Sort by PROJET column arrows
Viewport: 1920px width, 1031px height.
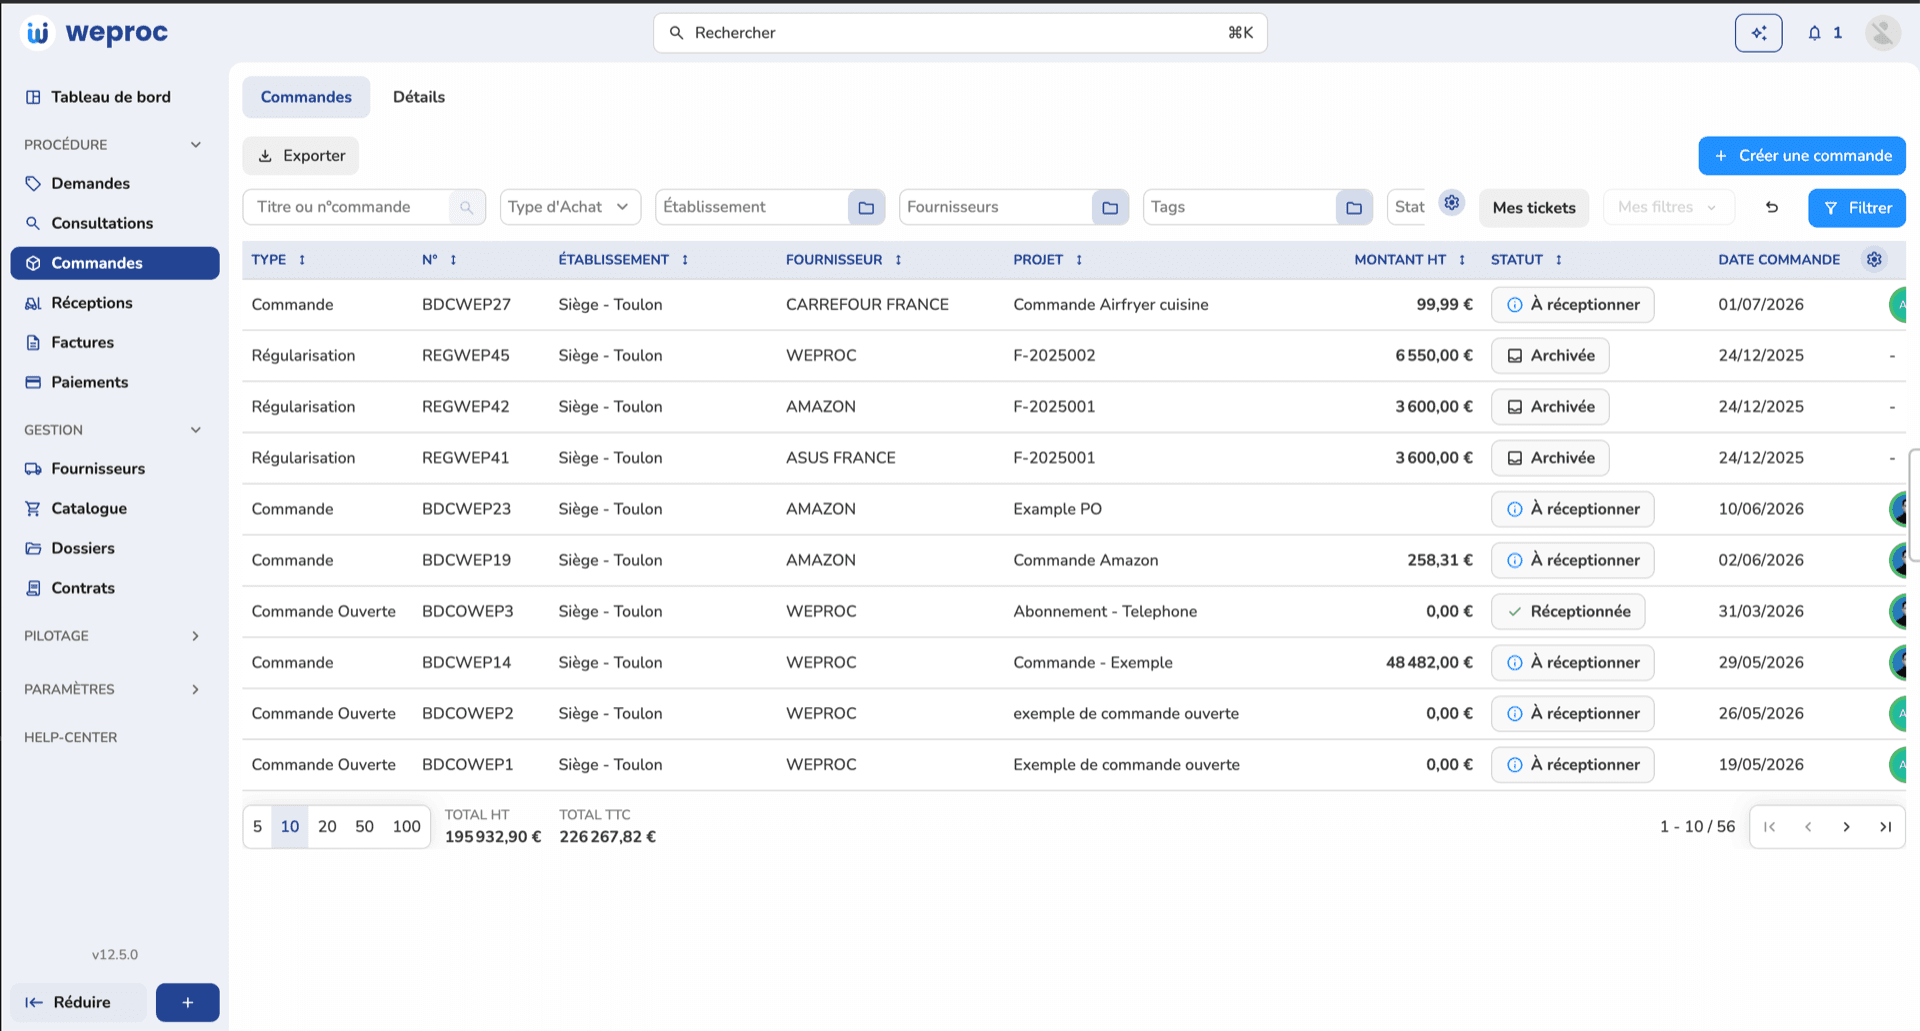(1079, 260)
